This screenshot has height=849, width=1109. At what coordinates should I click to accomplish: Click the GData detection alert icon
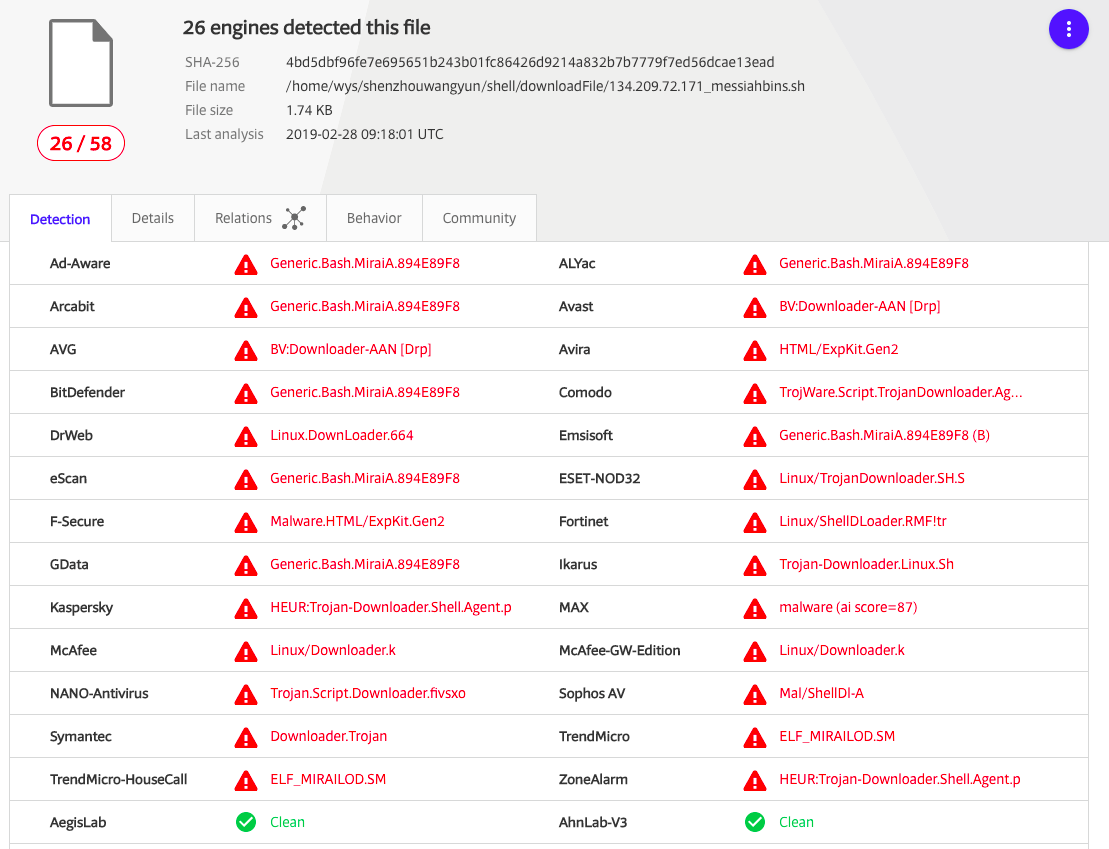[x=246, y=566]
